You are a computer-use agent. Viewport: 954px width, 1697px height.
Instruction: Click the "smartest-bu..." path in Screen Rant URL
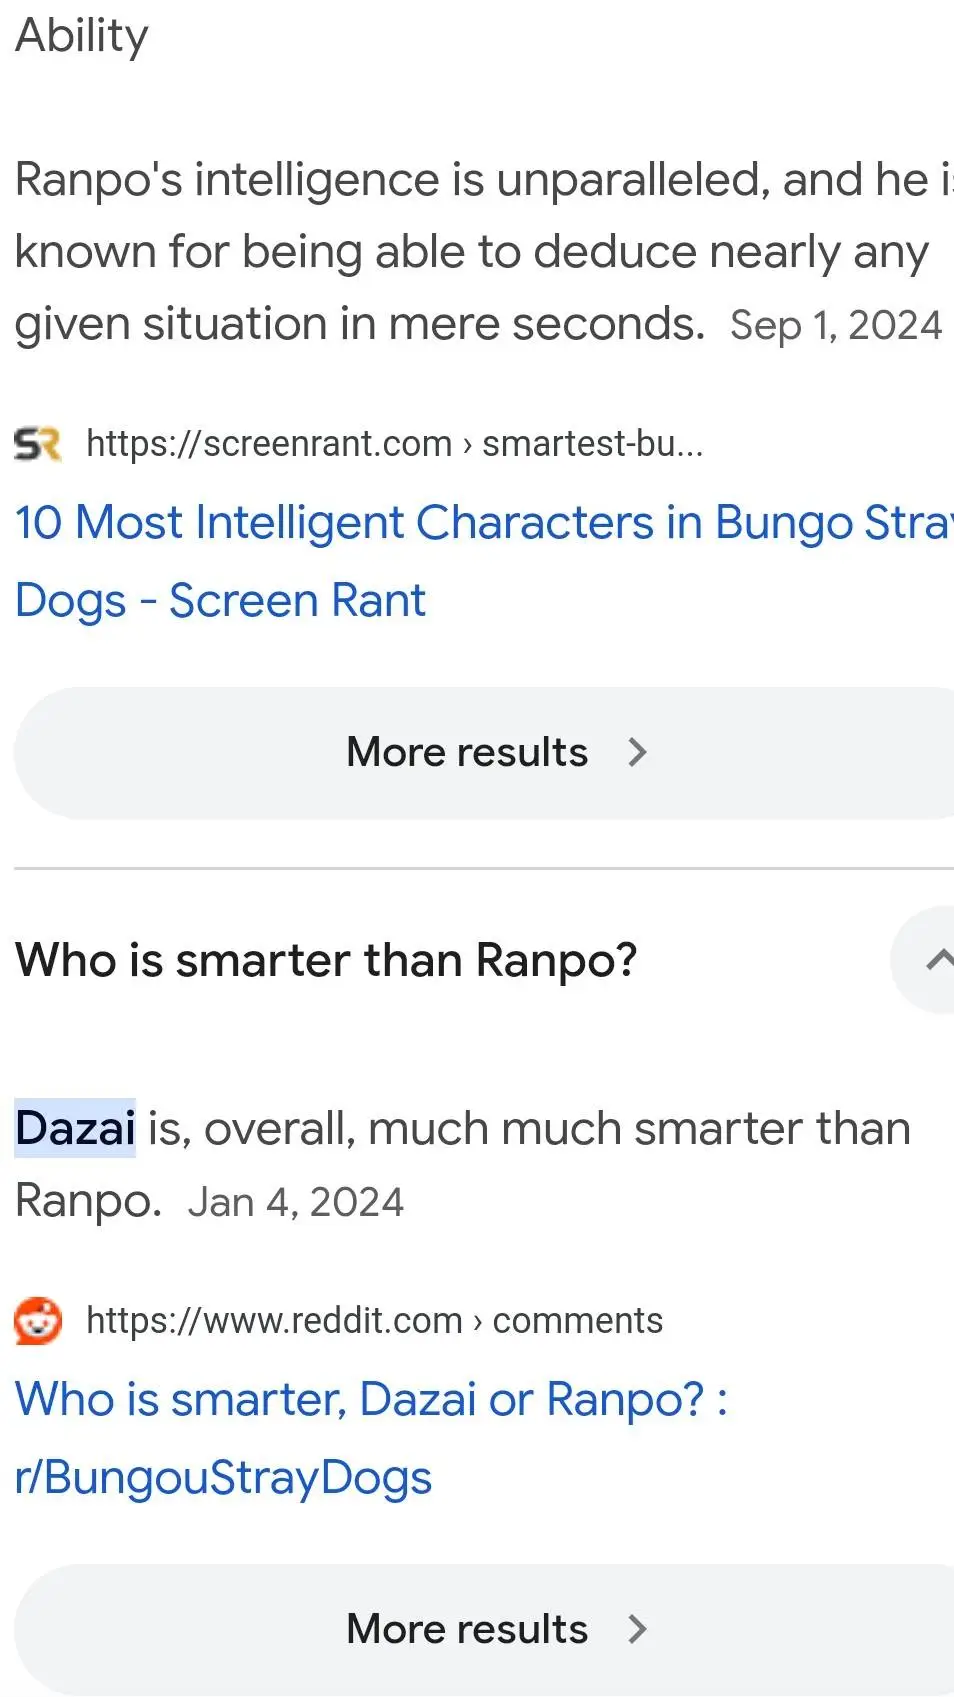pos(592,443)
